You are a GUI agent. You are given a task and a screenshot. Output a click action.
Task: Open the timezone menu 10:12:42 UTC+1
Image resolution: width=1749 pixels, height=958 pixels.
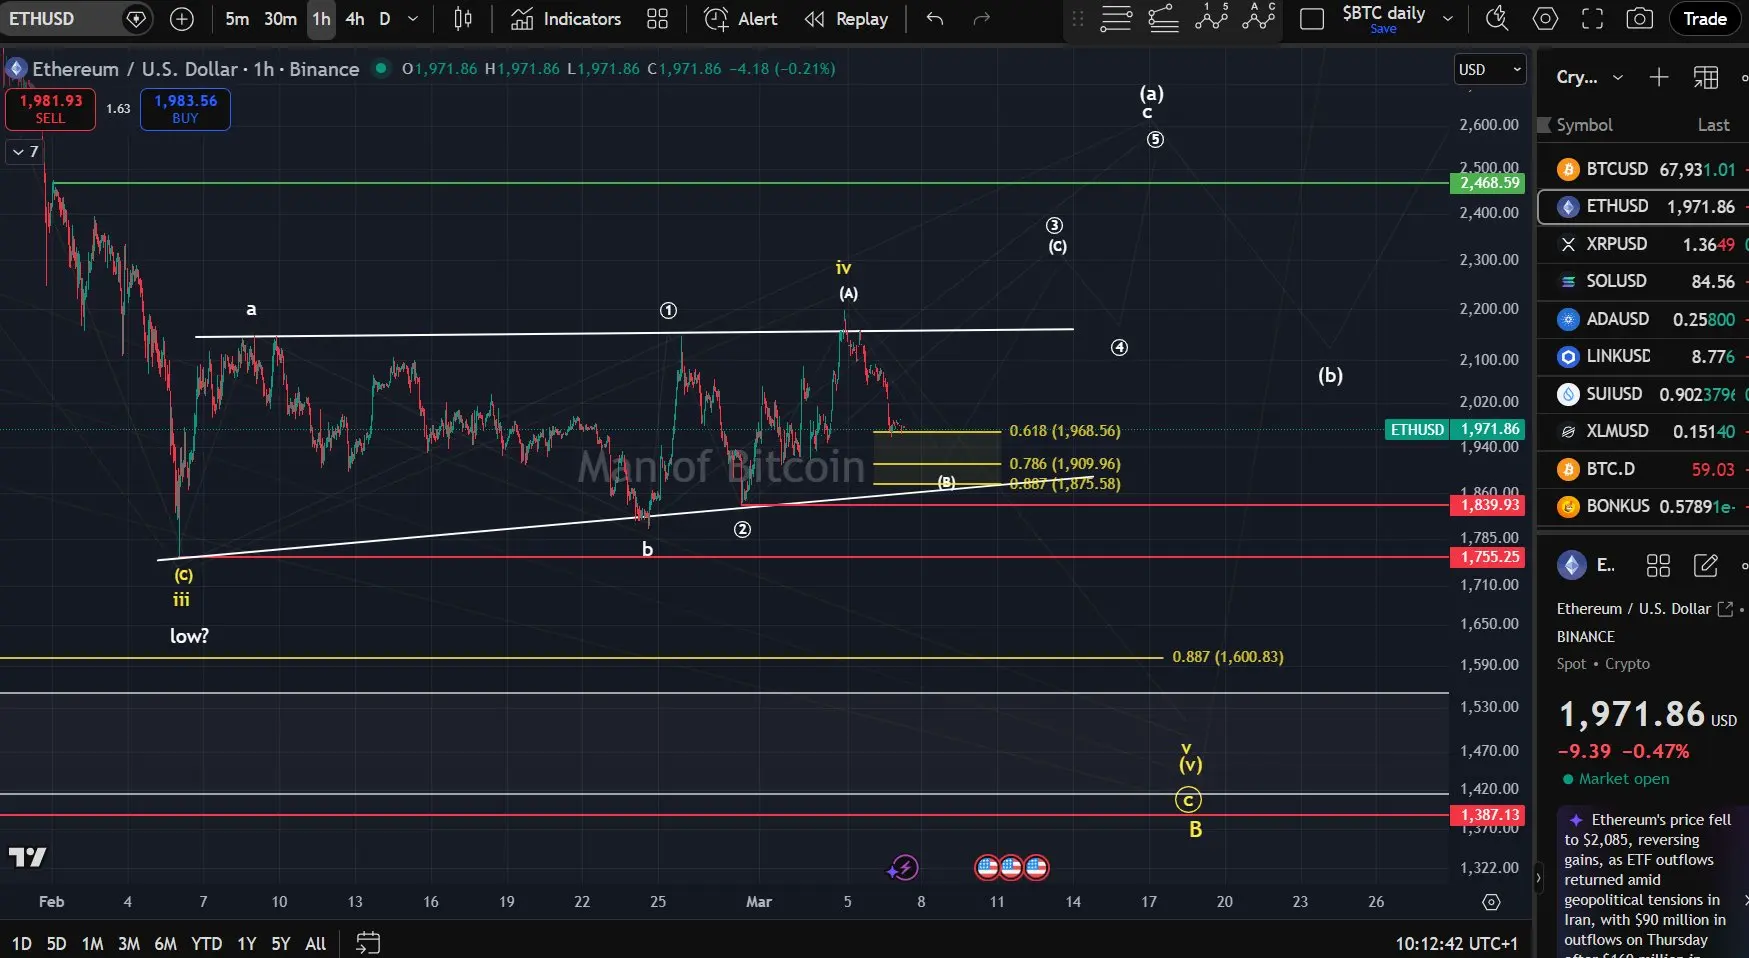[1456, 943]
